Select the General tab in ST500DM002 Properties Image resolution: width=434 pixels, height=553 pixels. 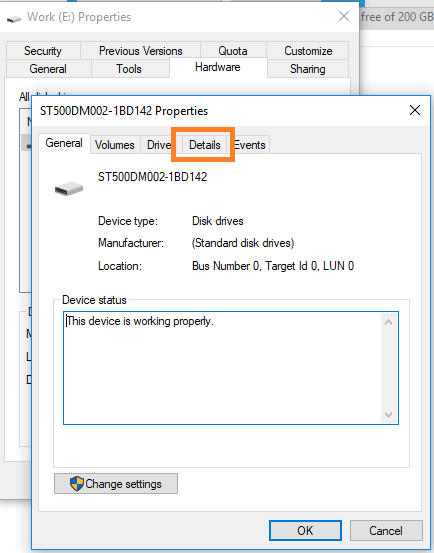click(x=64, y=143)
